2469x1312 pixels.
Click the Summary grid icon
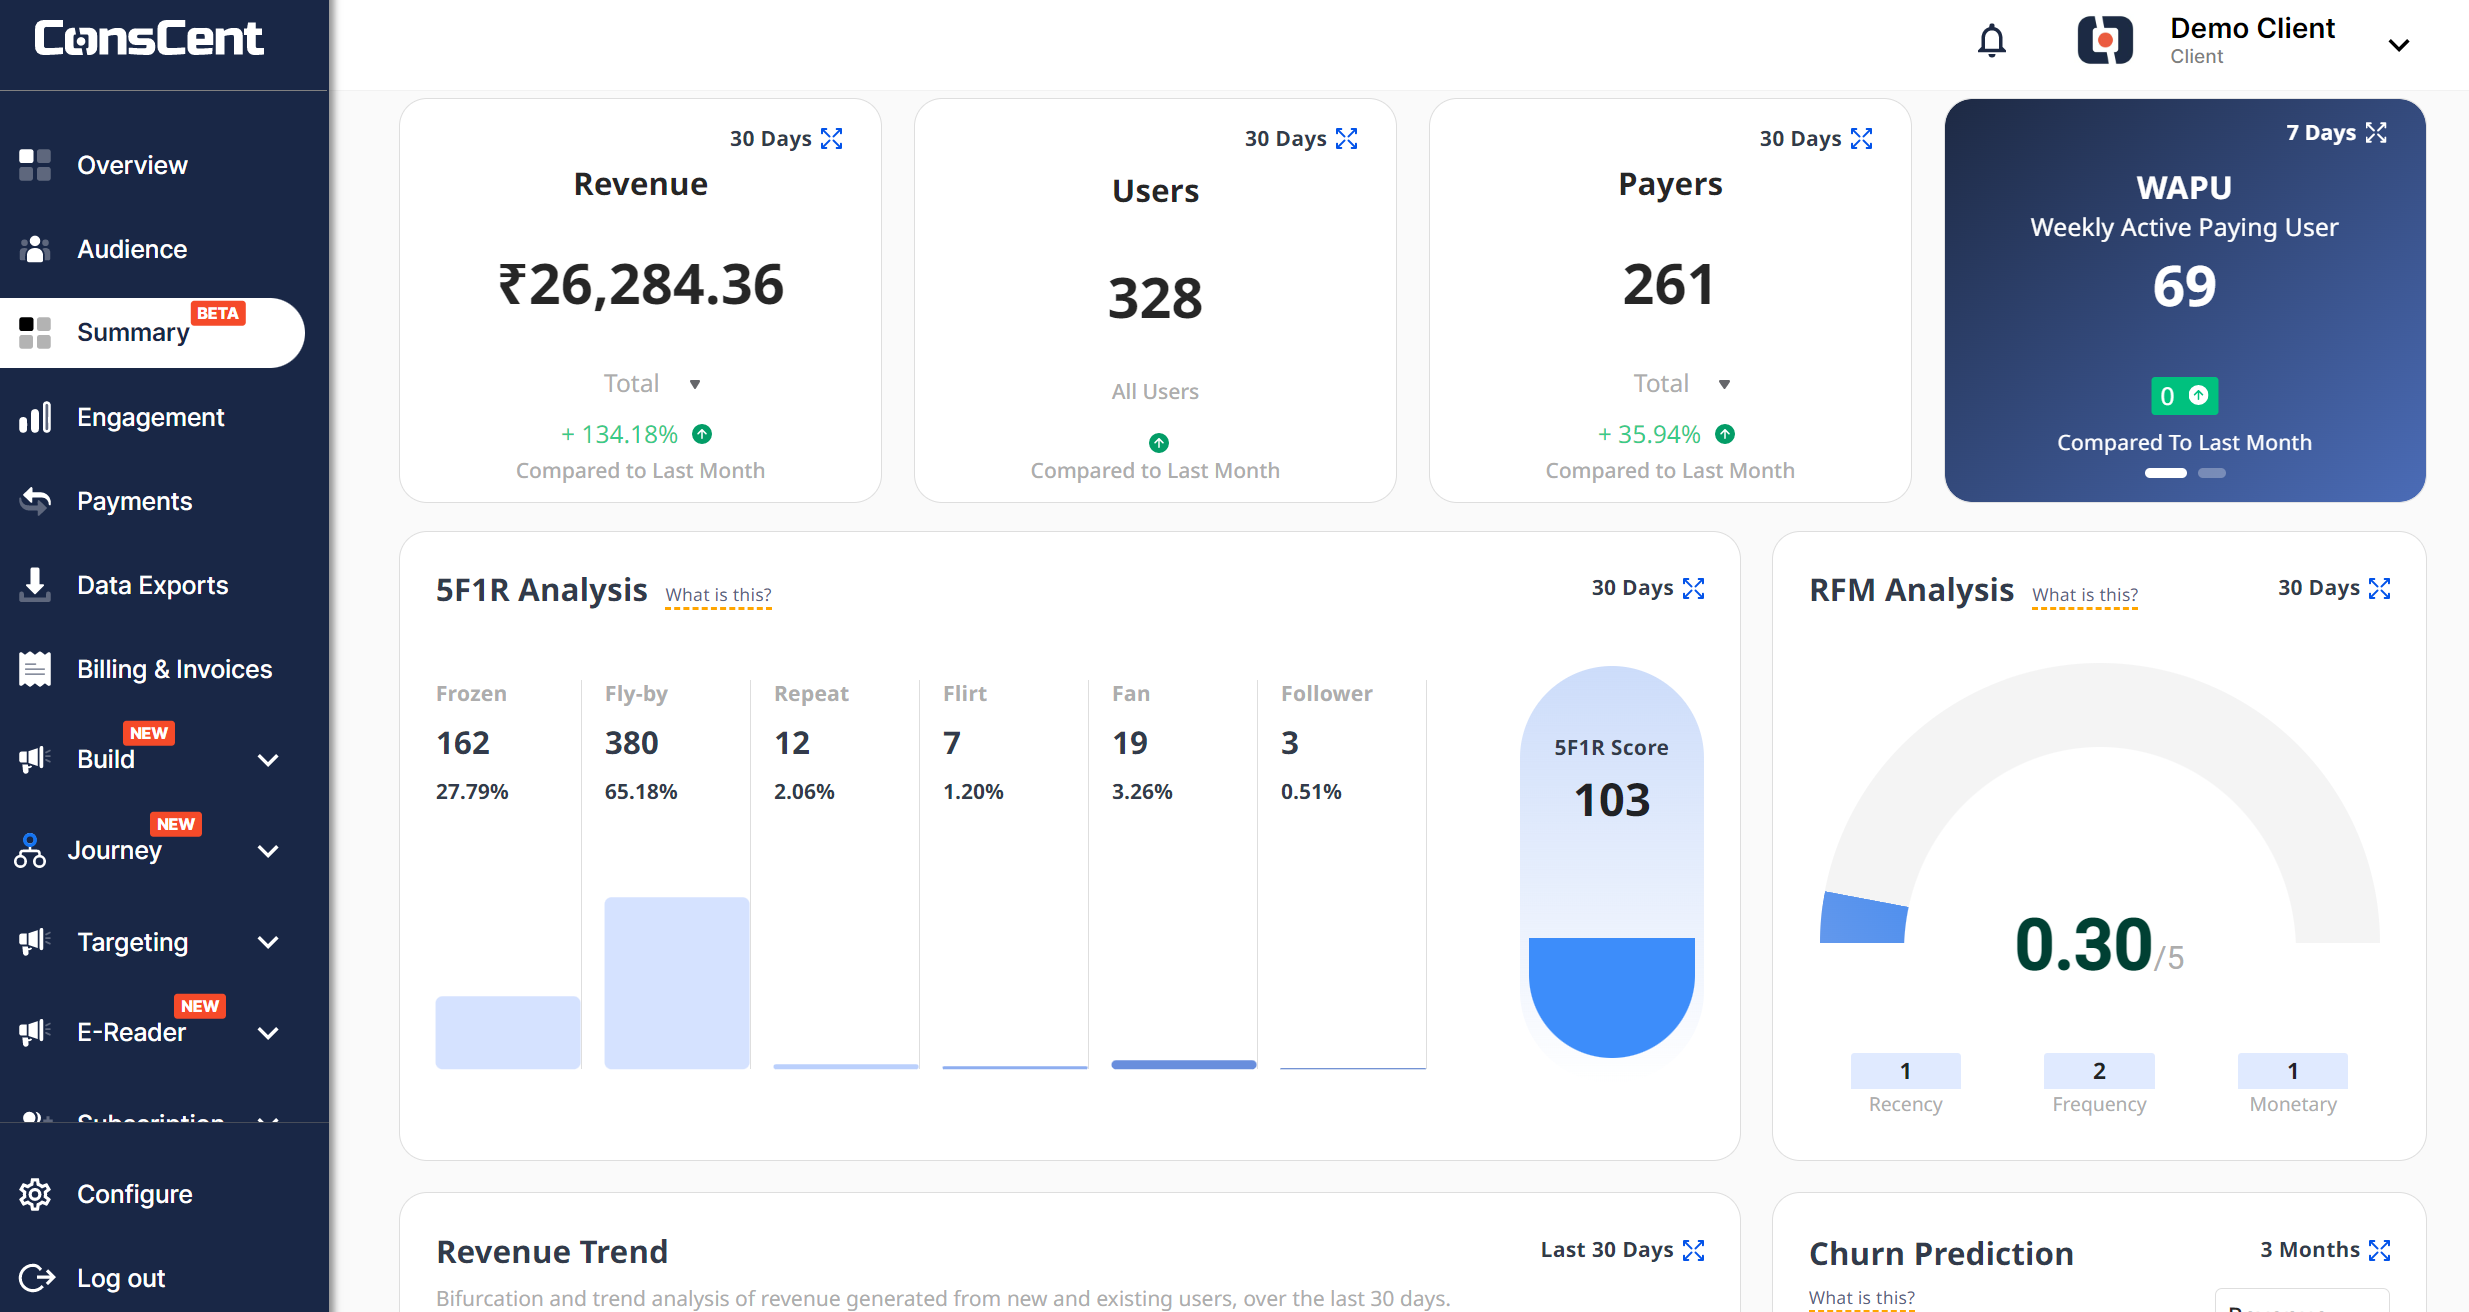(35, 332)
